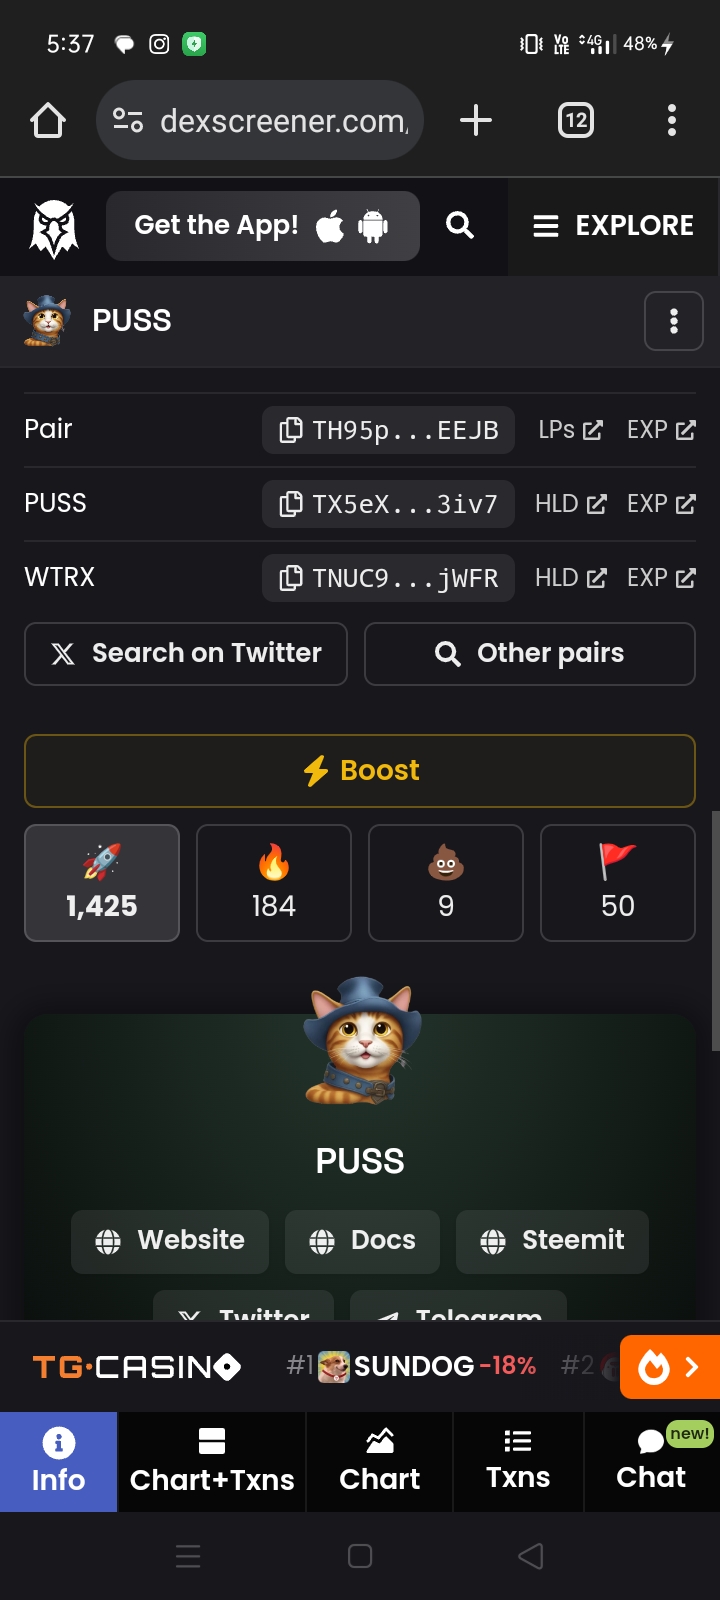Copy the PUSS token address TX5eX...3iv7
This screenshot has width=720, height=1600.
[388, 504]
